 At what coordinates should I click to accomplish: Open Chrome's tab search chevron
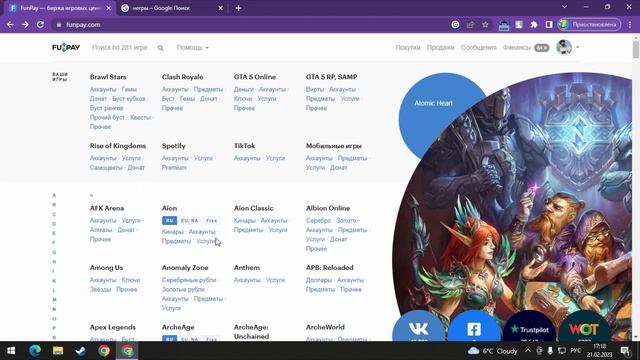point(564,7)
